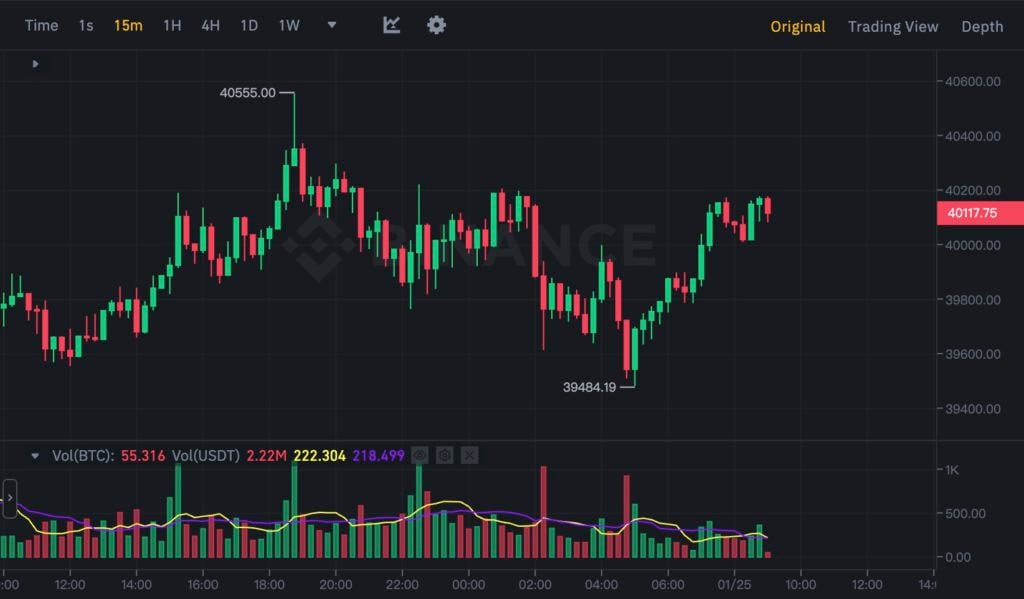Choose the 4H interval
The image size is (1024, 599).
pos(210,26)
